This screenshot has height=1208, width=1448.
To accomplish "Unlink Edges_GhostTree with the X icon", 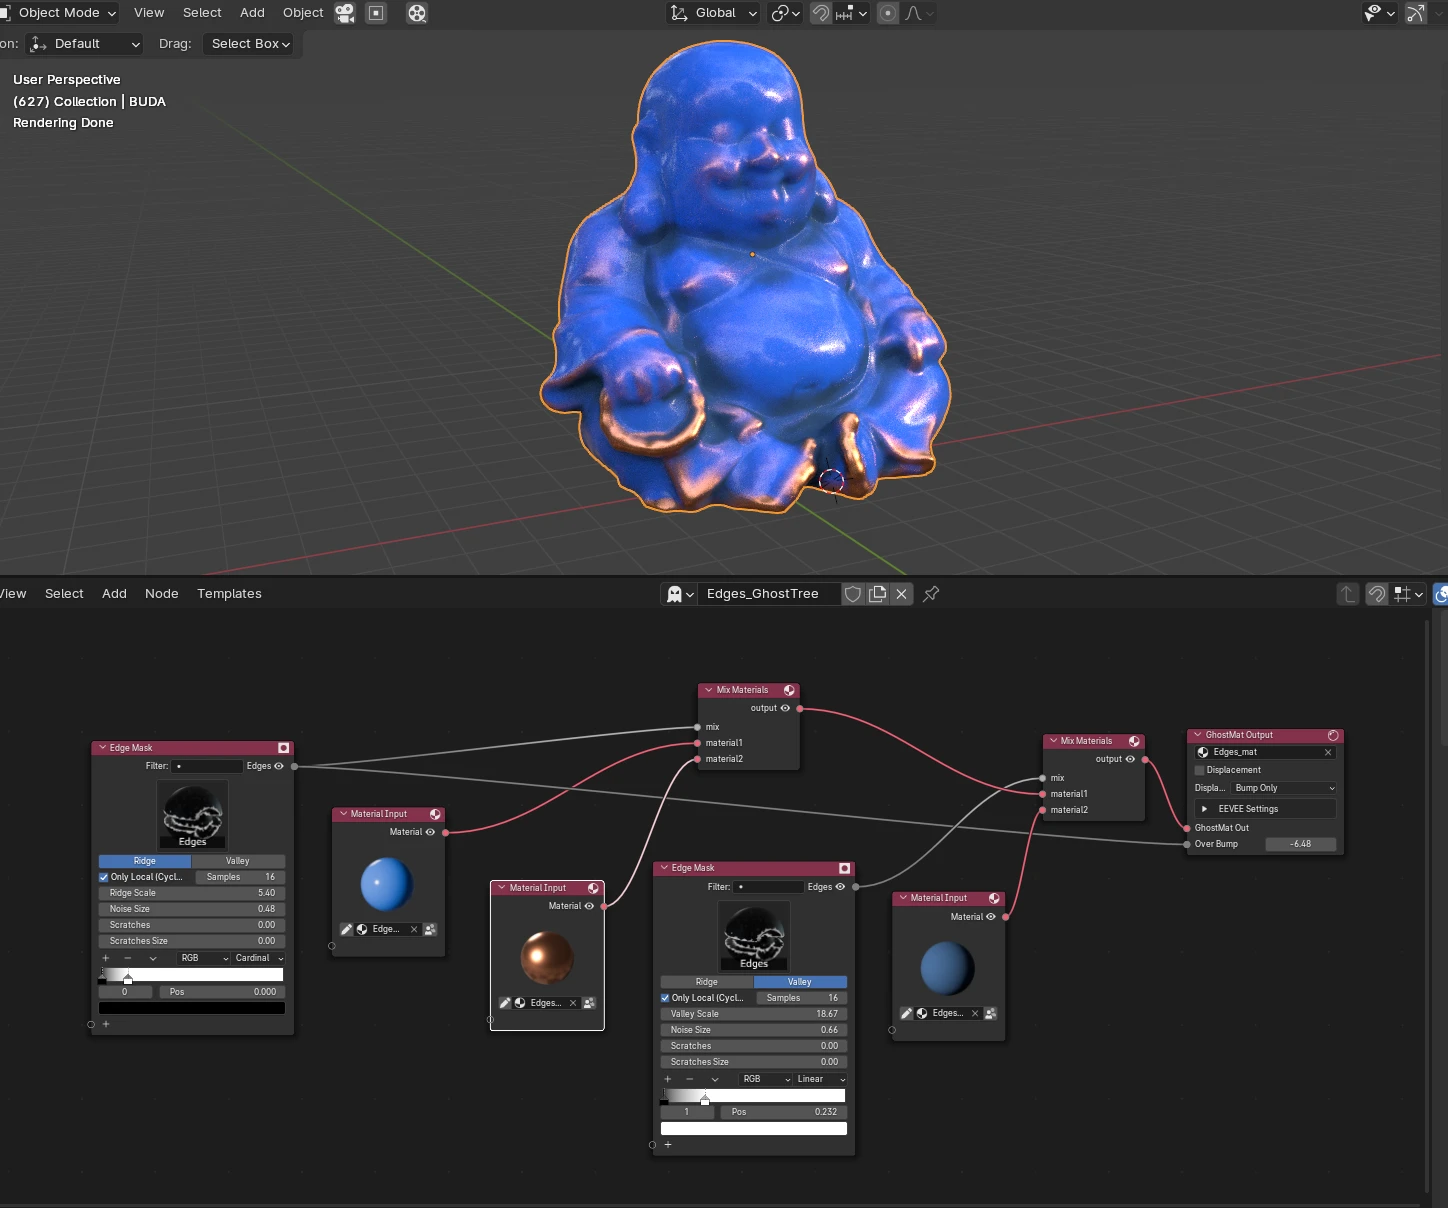I will tap(902, 594).
